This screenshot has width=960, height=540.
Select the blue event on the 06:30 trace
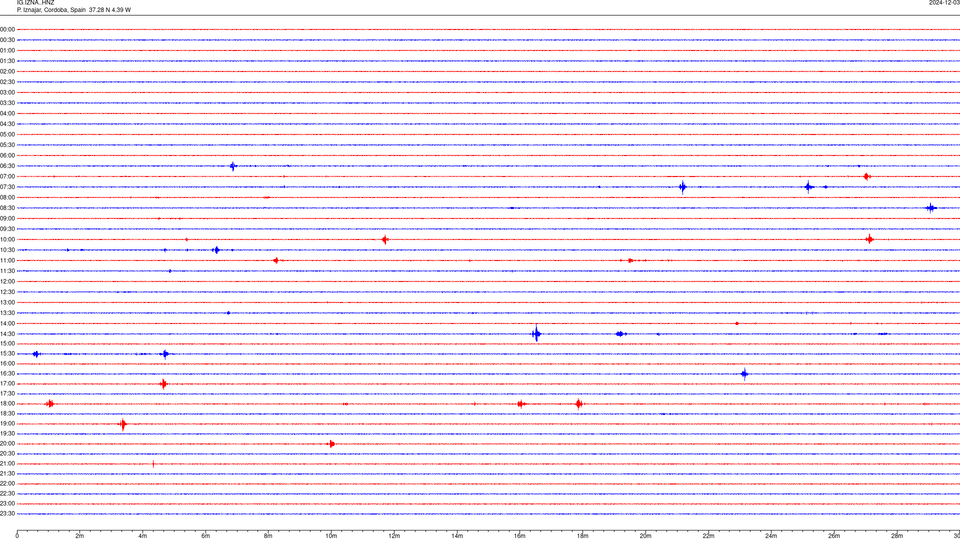[233, 166]
